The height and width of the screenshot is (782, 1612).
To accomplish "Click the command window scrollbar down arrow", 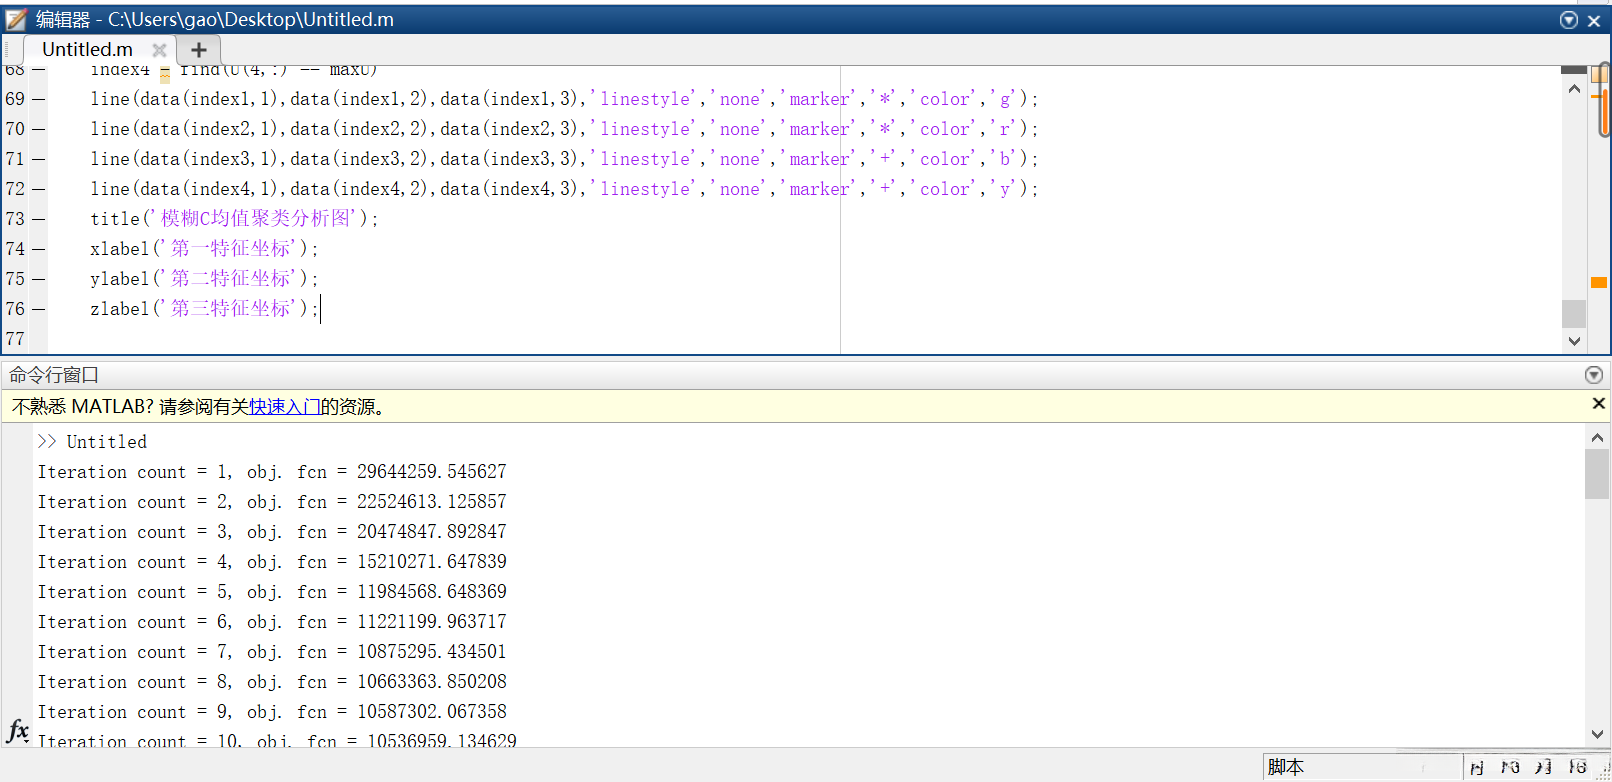I will (1597, 734).
